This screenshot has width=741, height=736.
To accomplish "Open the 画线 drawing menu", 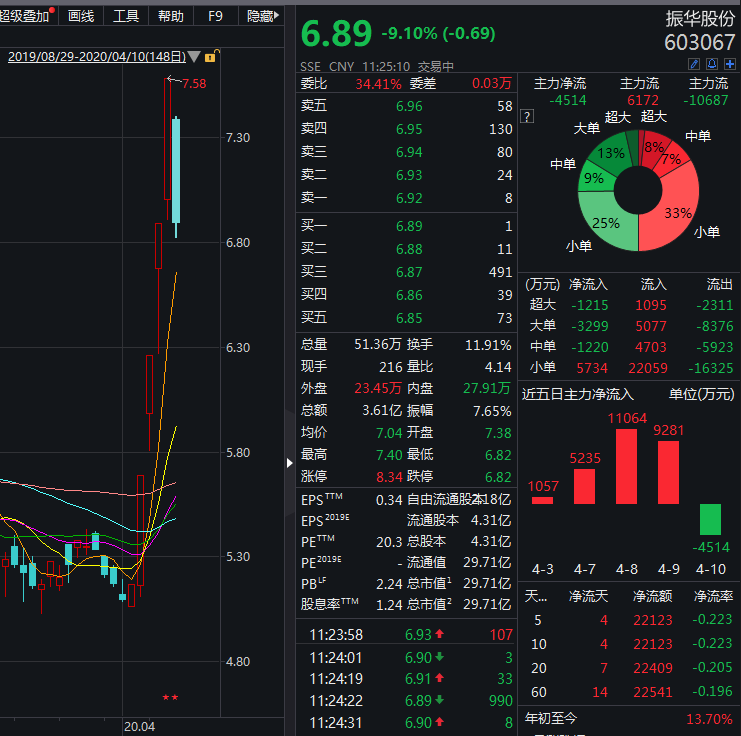I will (x=81, y=16).
